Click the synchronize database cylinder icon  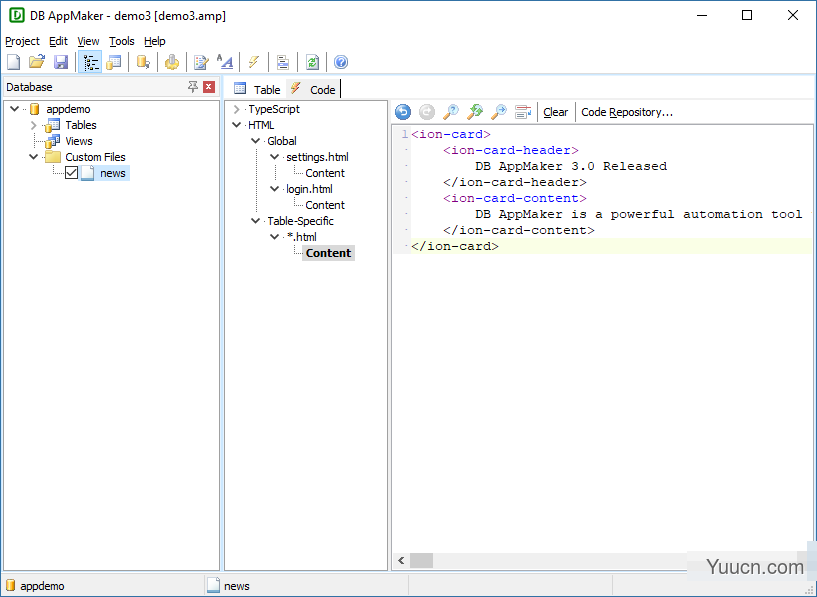point(143,62)
